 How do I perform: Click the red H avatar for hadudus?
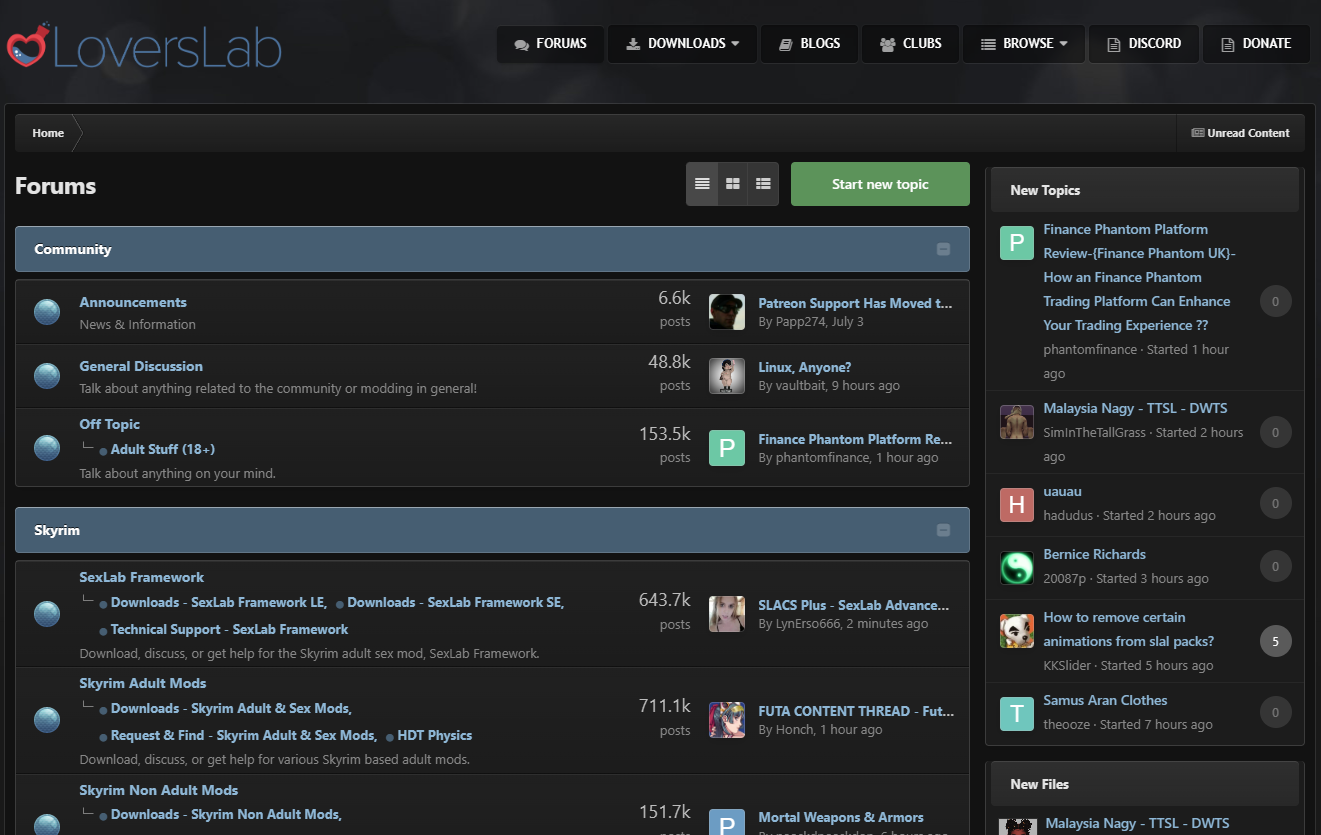click(1017, 505)
